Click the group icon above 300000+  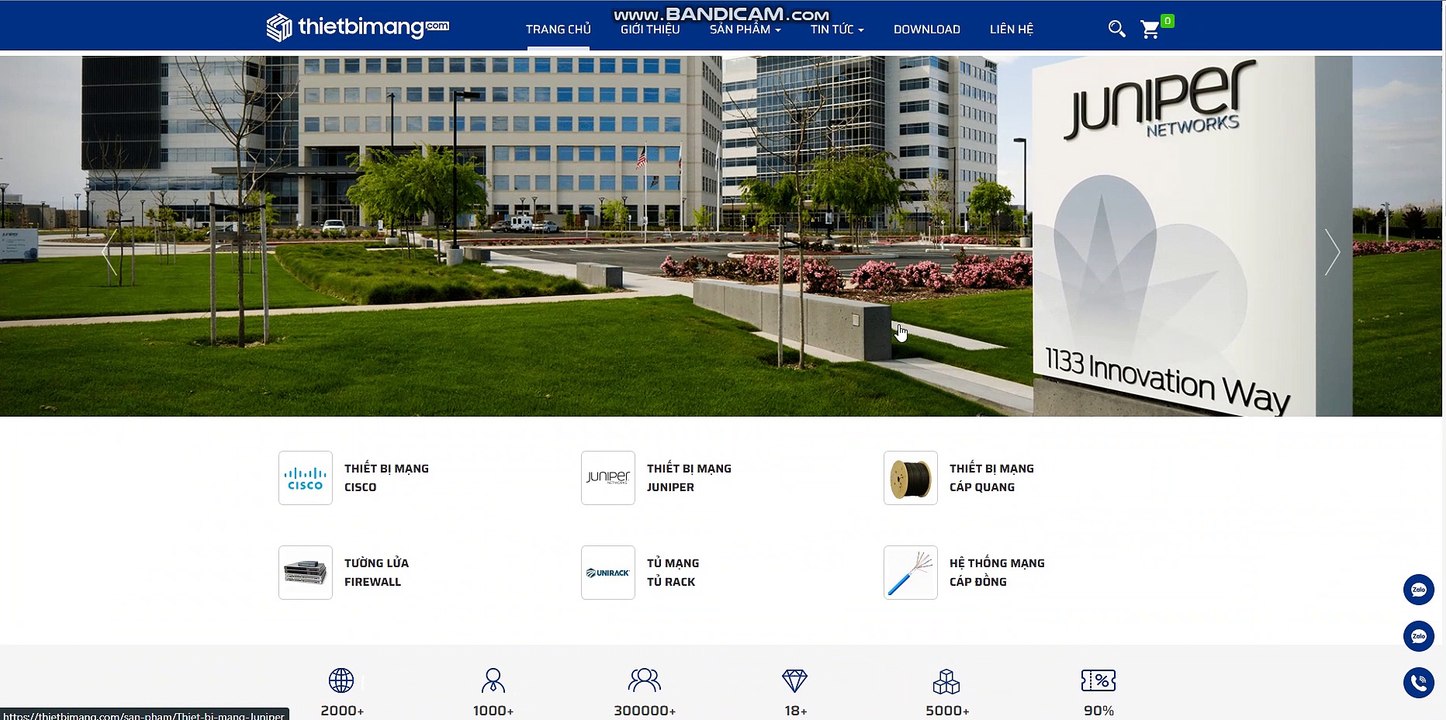[644, 681]
